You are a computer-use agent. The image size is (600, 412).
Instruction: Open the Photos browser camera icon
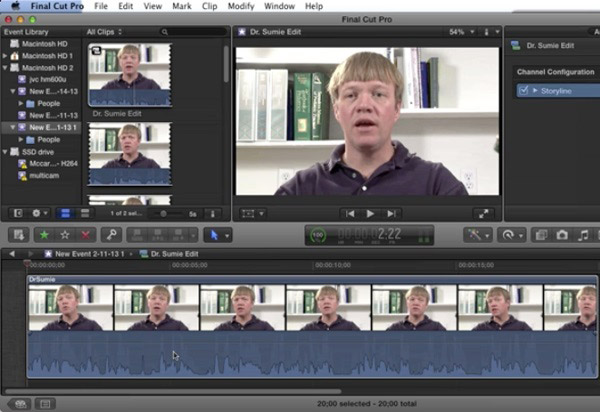point(562,235)
